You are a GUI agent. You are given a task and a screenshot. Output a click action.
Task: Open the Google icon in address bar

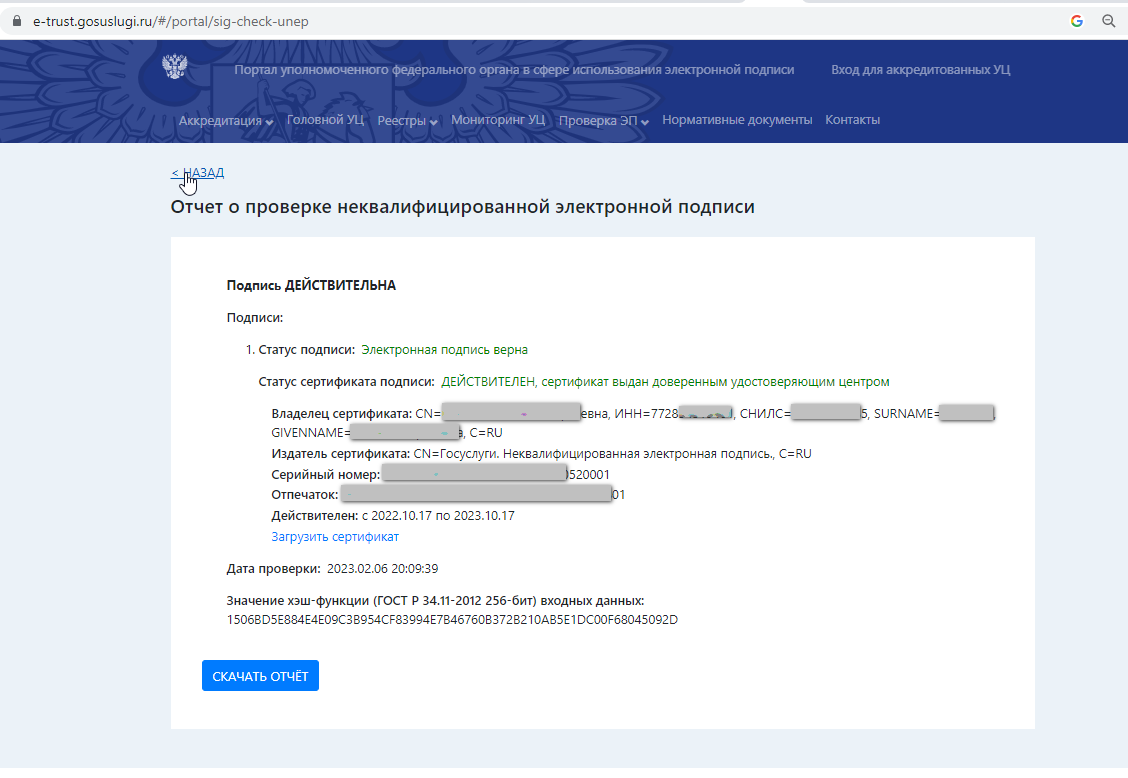click(x=1077, y=21)
